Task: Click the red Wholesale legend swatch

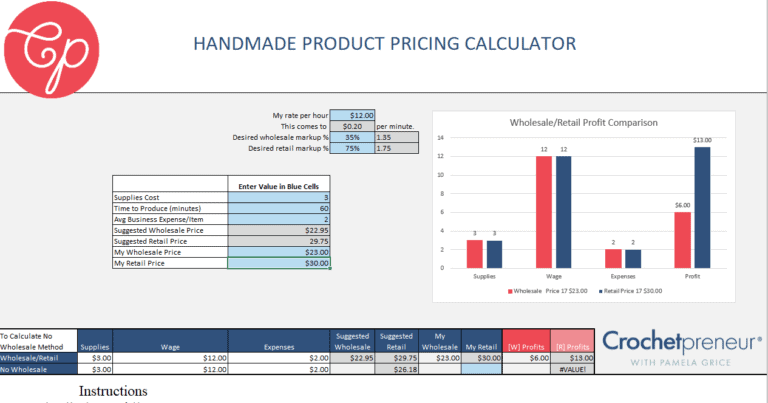Action: click(510, 291)
